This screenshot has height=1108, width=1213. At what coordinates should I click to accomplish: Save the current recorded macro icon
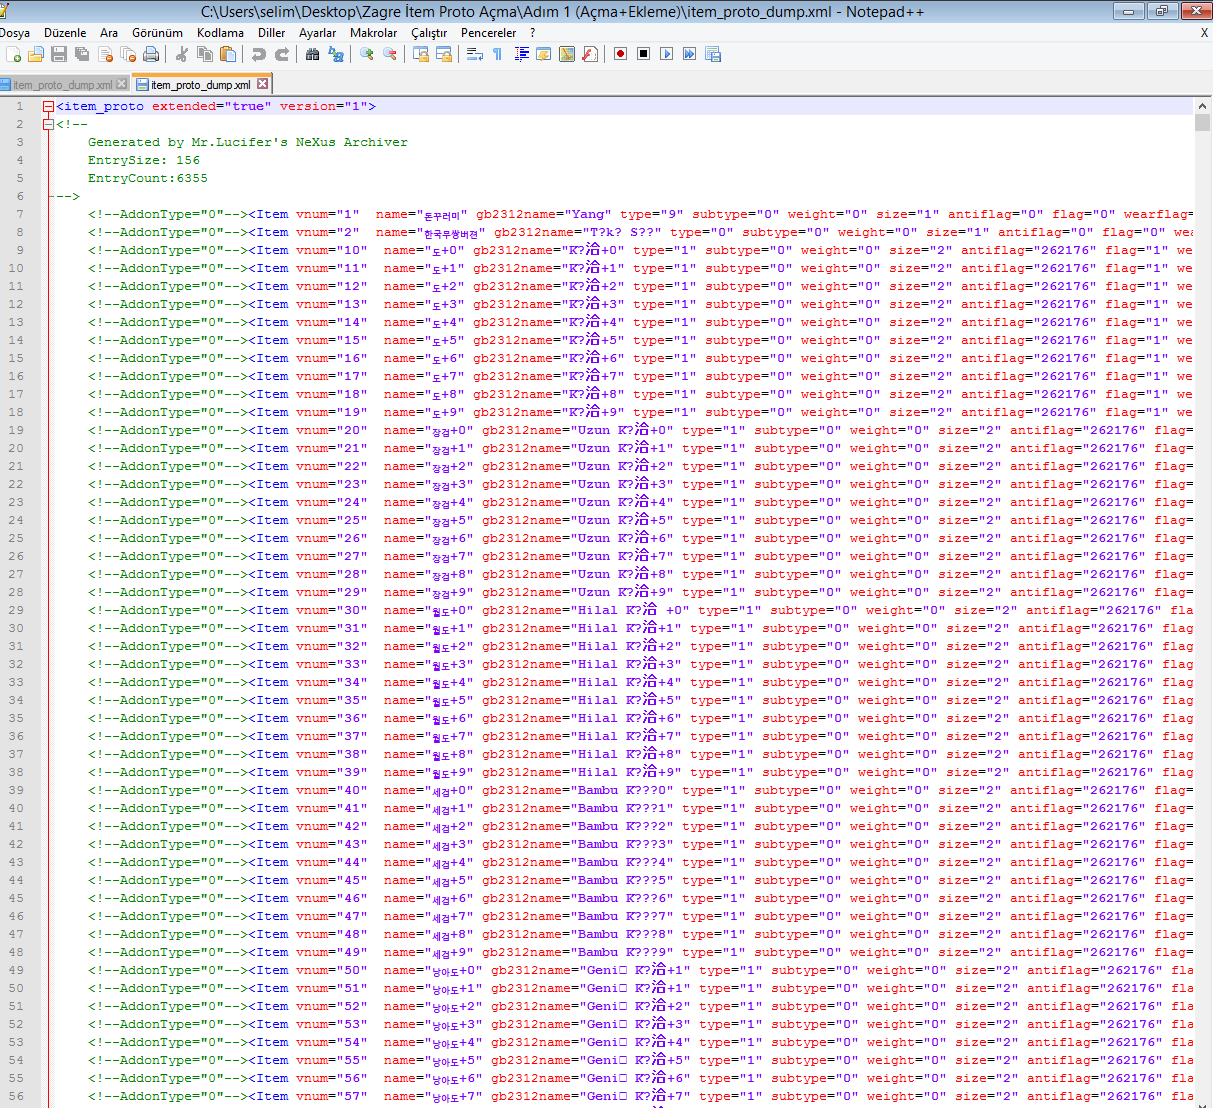pyautogui.click(x=713, y=54)
